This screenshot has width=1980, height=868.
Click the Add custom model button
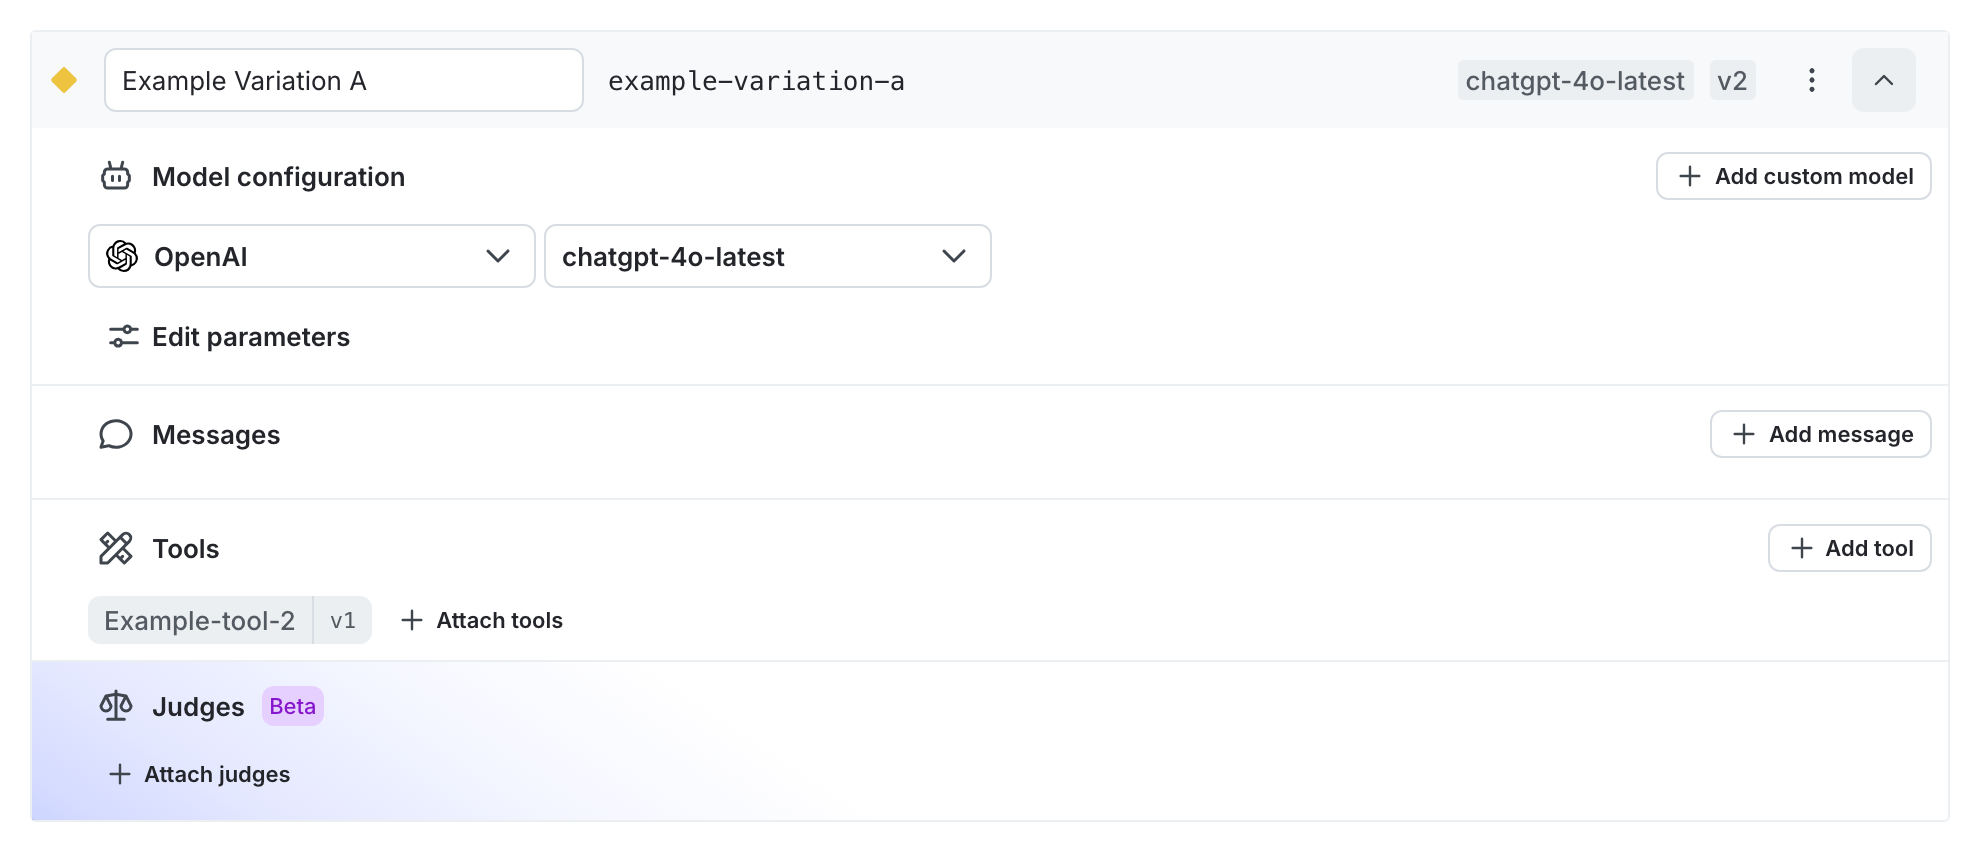click(x=1793, y=177)
